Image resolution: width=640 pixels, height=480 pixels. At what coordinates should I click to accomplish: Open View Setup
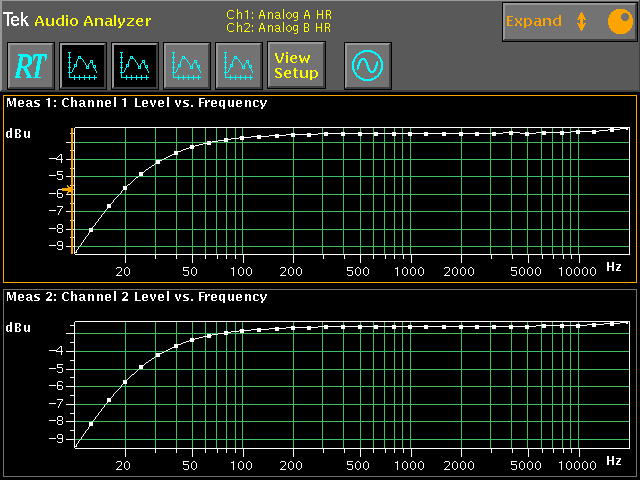tap(296, 66)
